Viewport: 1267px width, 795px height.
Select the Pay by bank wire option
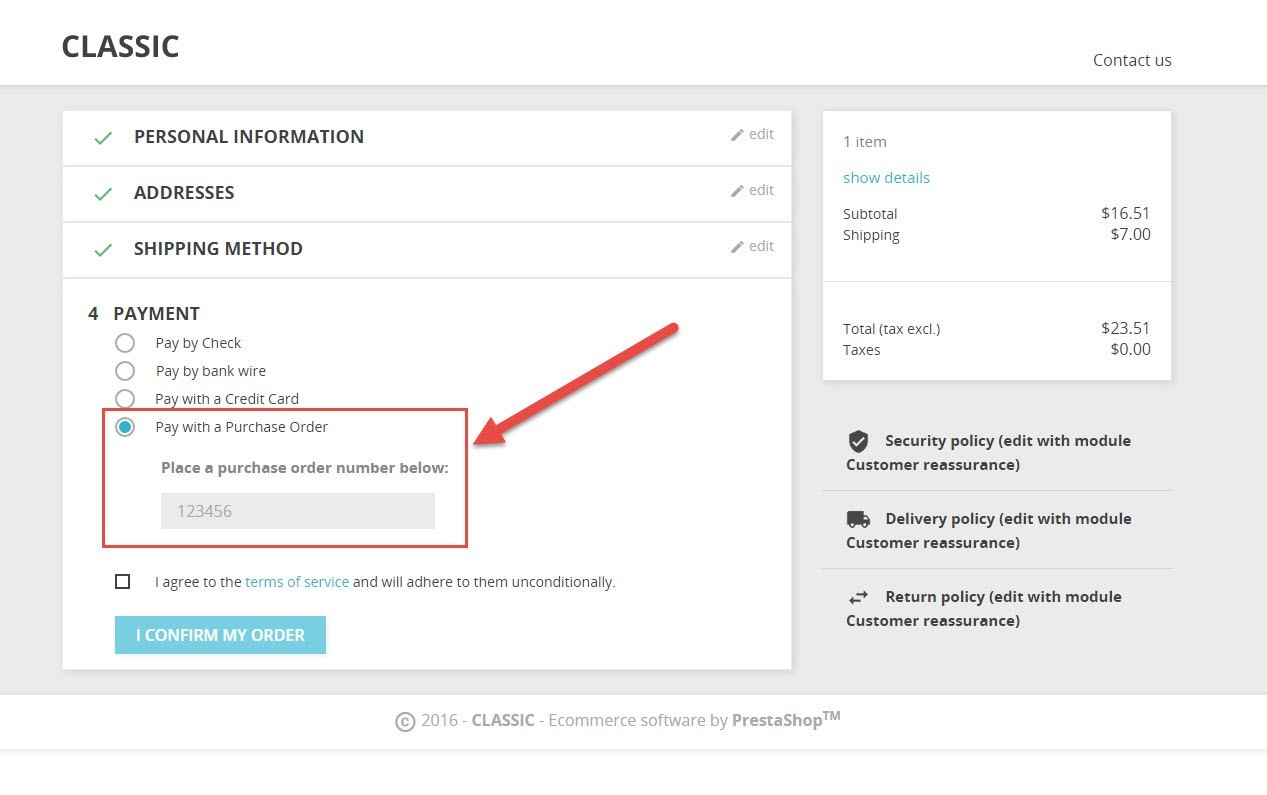pos(125,371)
